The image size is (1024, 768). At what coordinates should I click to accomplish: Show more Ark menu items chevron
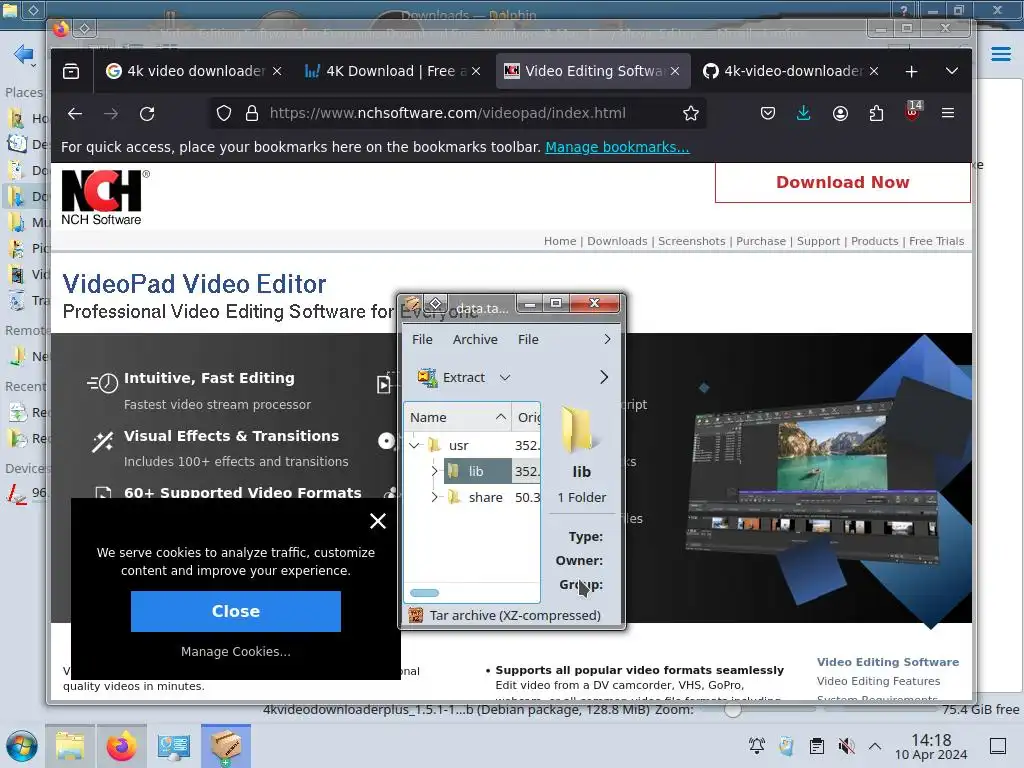607,340
